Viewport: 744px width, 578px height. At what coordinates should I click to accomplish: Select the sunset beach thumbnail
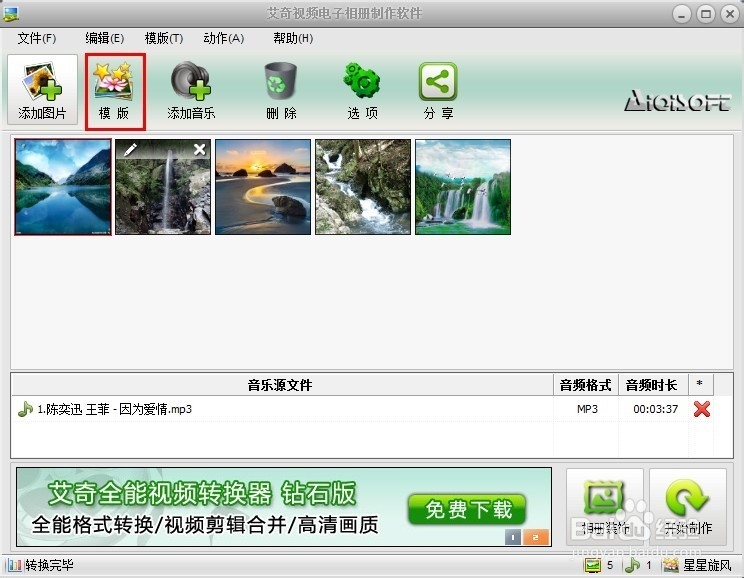(263, 187)
